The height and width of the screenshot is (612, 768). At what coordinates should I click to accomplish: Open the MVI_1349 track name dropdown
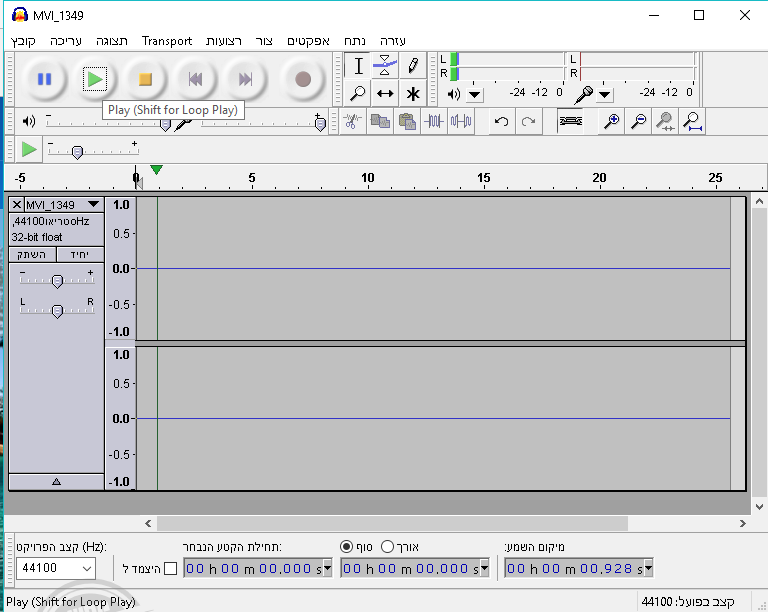[94, 205]
